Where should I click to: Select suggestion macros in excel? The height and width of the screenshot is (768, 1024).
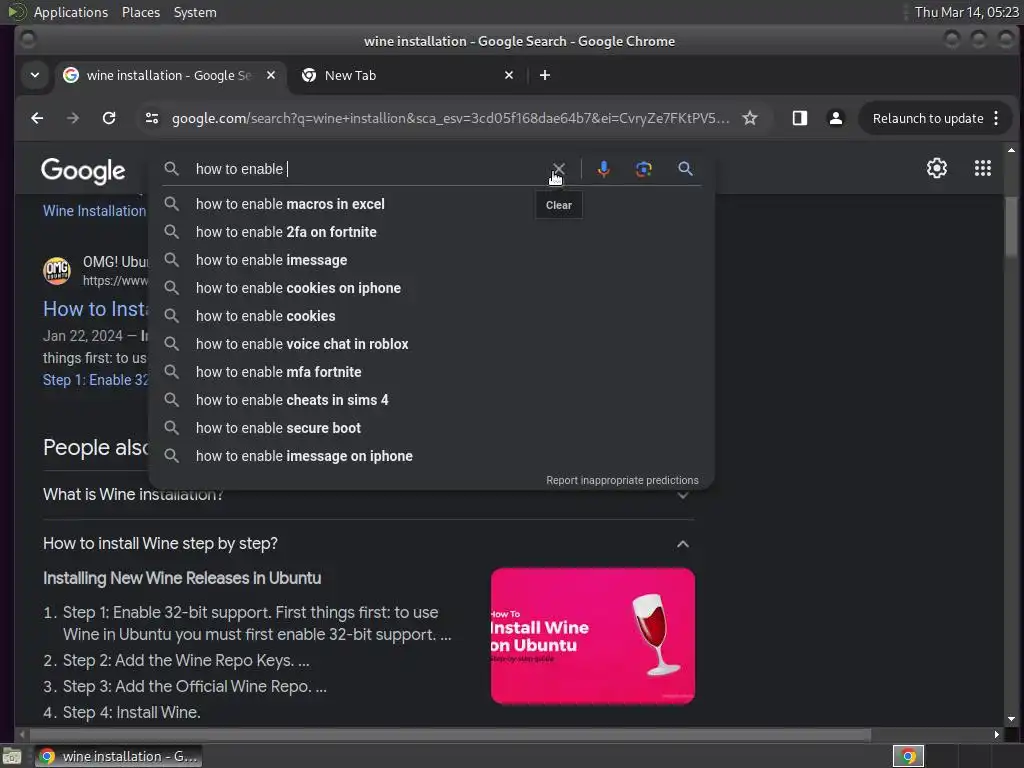(431, 204)
